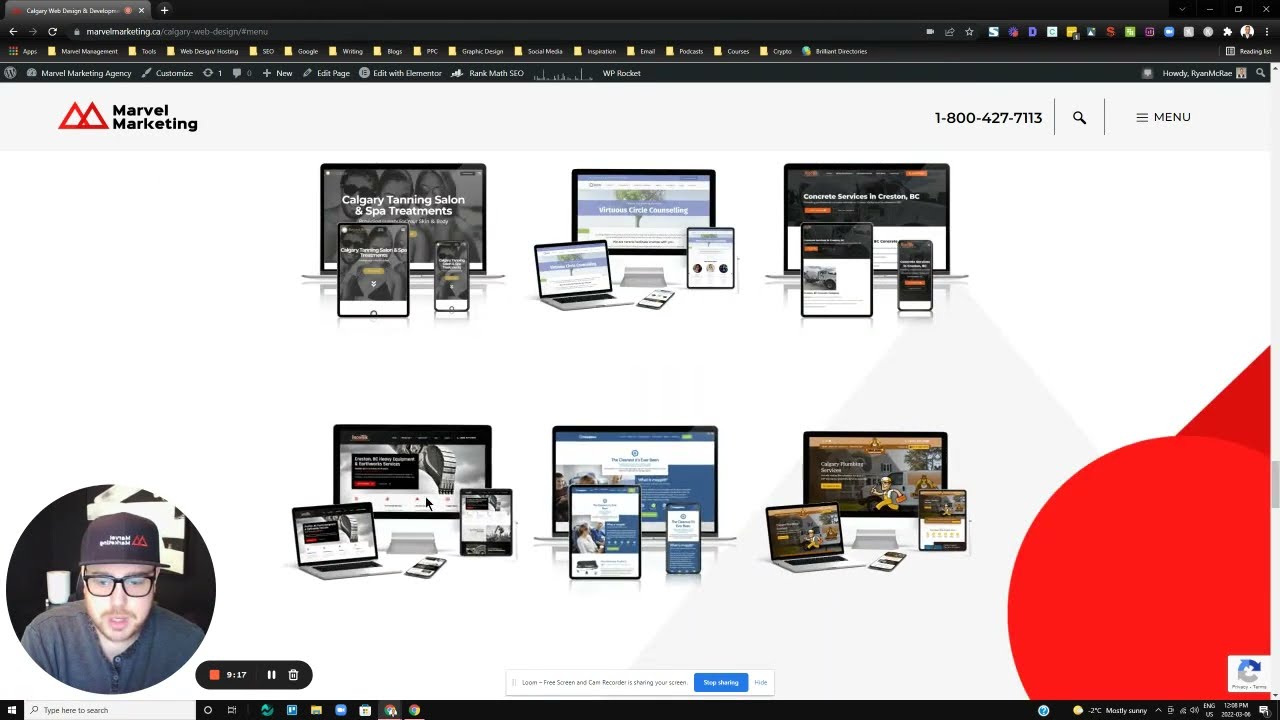The height and width of the screenshot is (720, 1280).
Task: Click the comments bubble in admin bar
Action: tap(242, 73)
